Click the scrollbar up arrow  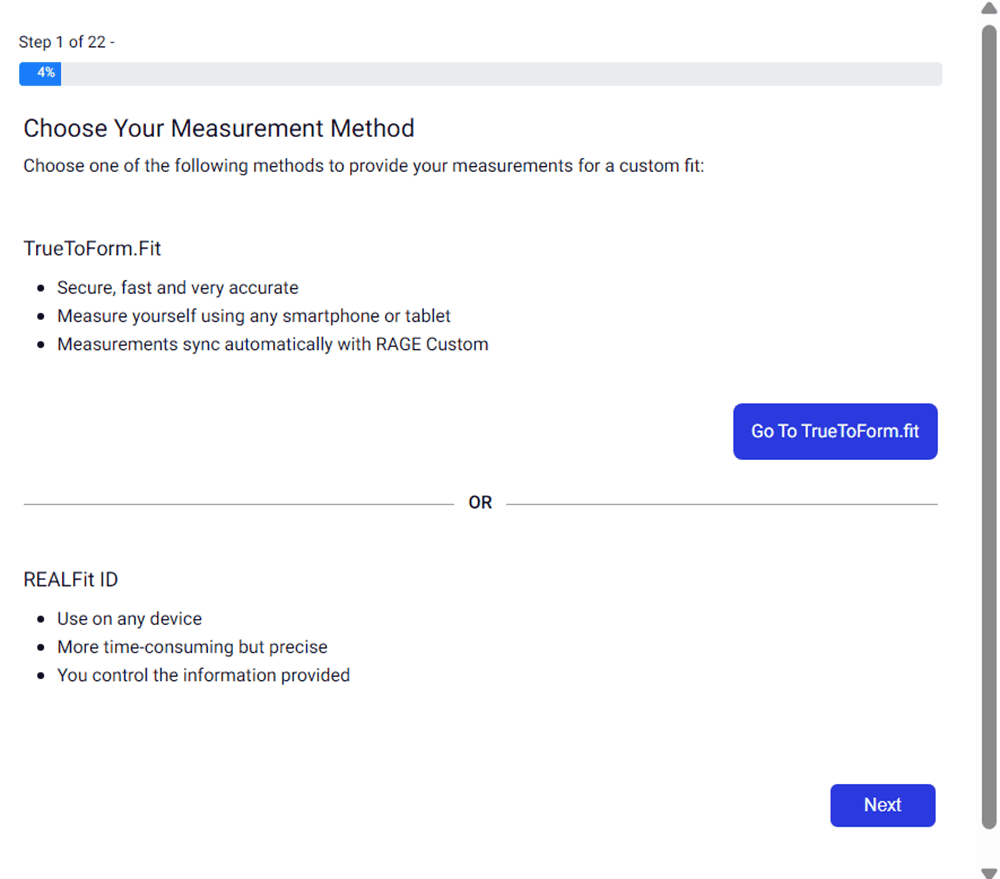point(989,9)
